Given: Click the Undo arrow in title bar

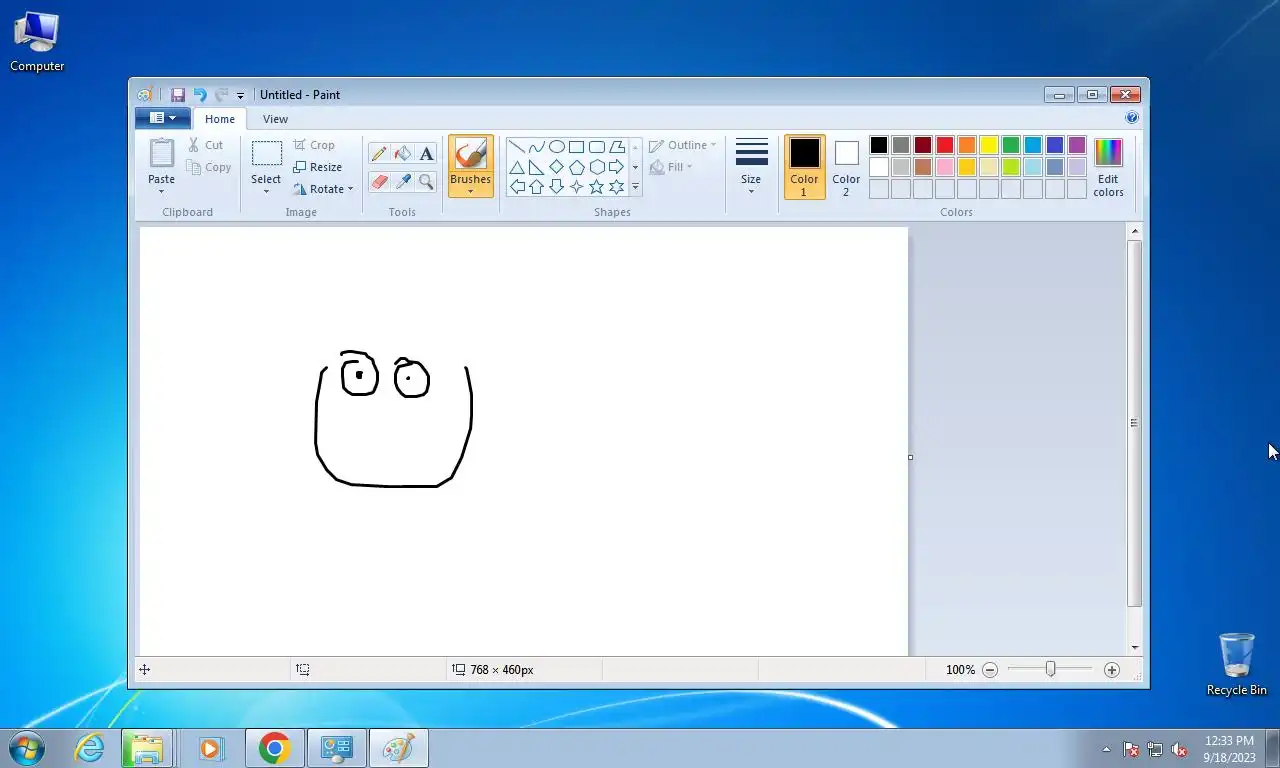Looking at the screenshot, I should click(199, 95).
